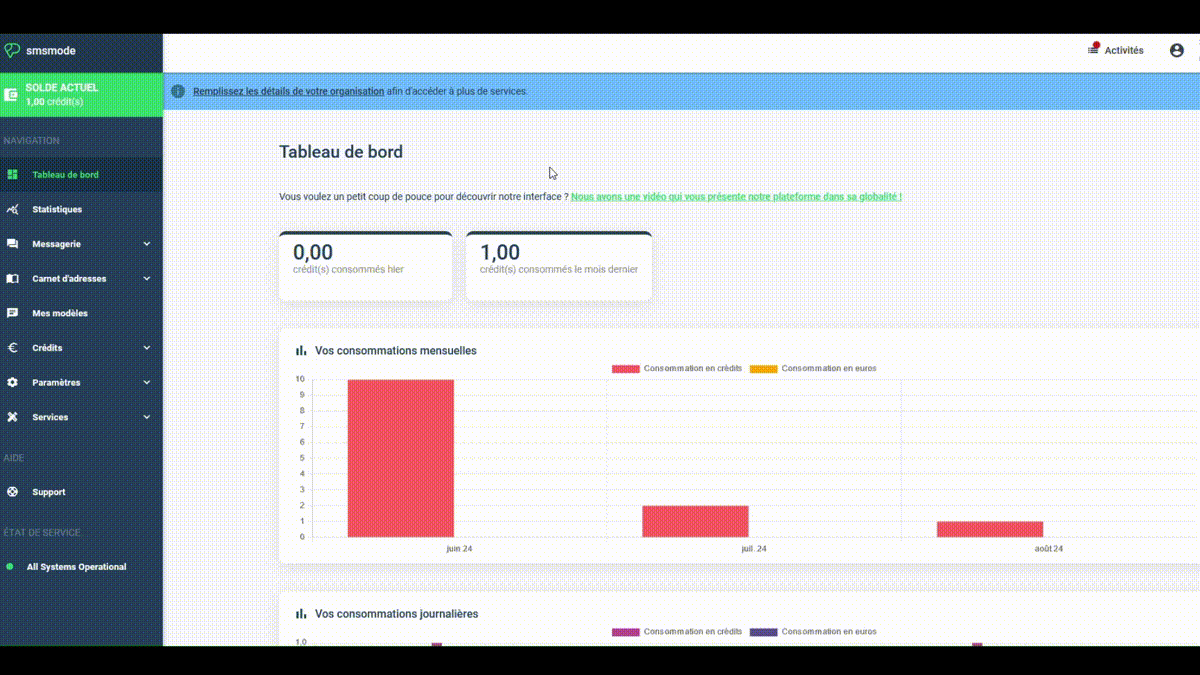Open the Remplissez les détails de votre organisation link
The image size is (1200, 675).
(x=288, y=91)
